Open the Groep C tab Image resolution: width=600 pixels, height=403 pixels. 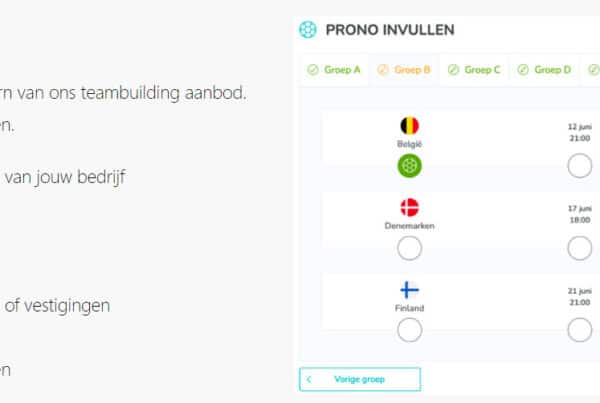click(x=475, y=70)
